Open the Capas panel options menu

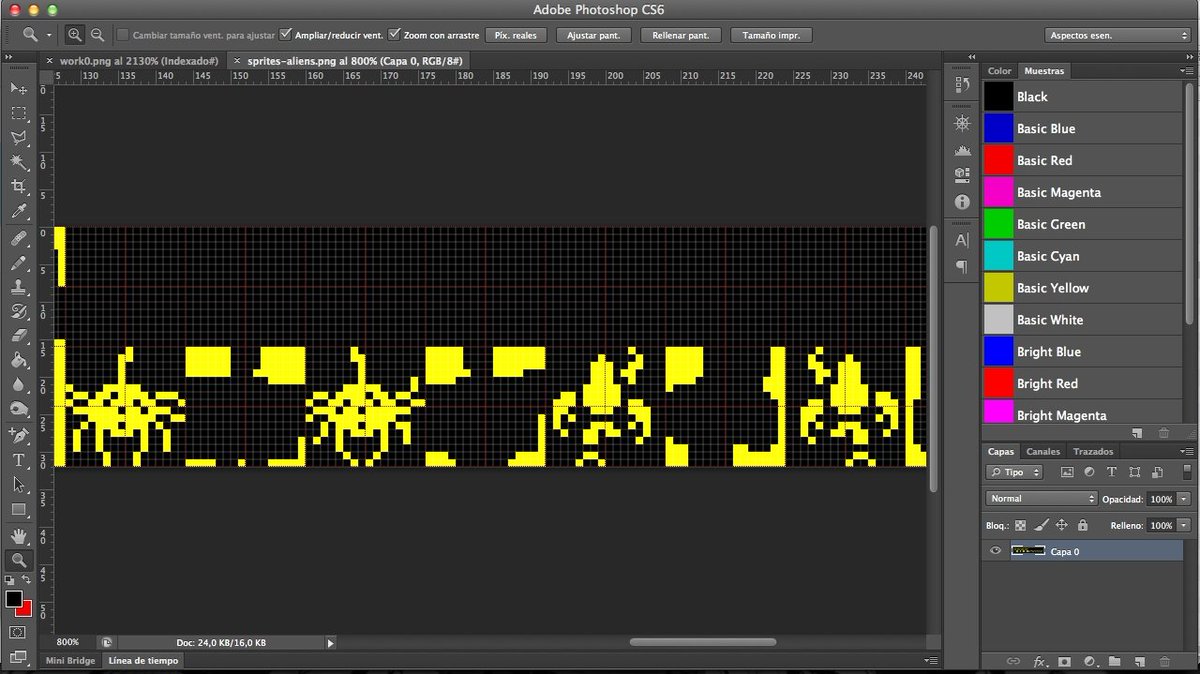pos(1186,451)
